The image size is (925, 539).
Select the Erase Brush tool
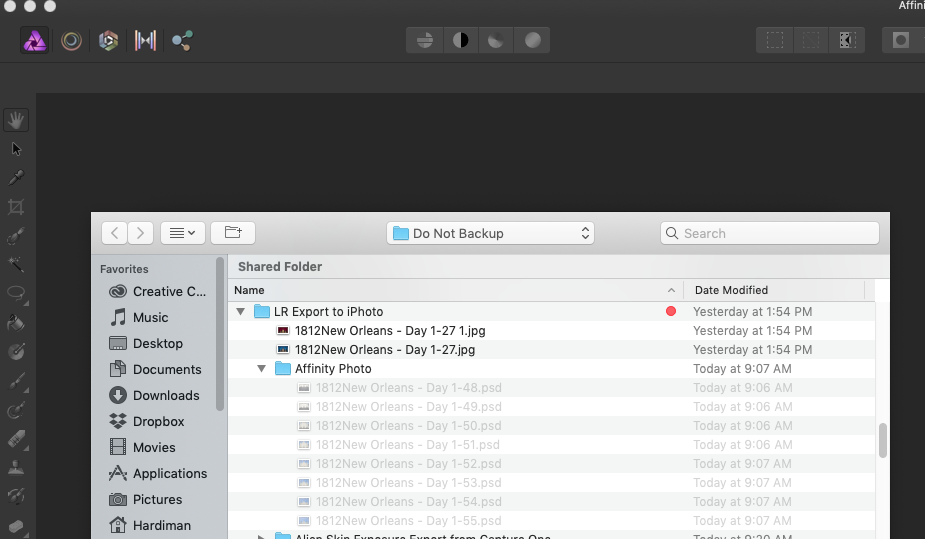(x=16, y=439)
